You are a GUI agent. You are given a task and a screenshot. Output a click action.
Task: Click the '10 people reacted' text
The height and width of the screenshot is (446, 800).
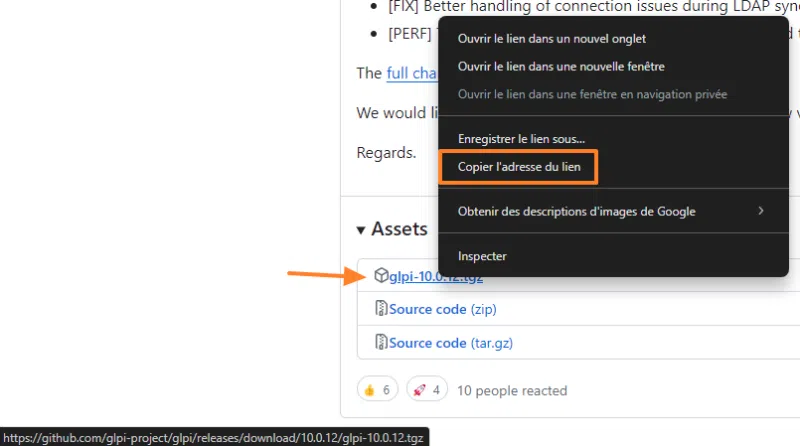[x=512, y=391]
